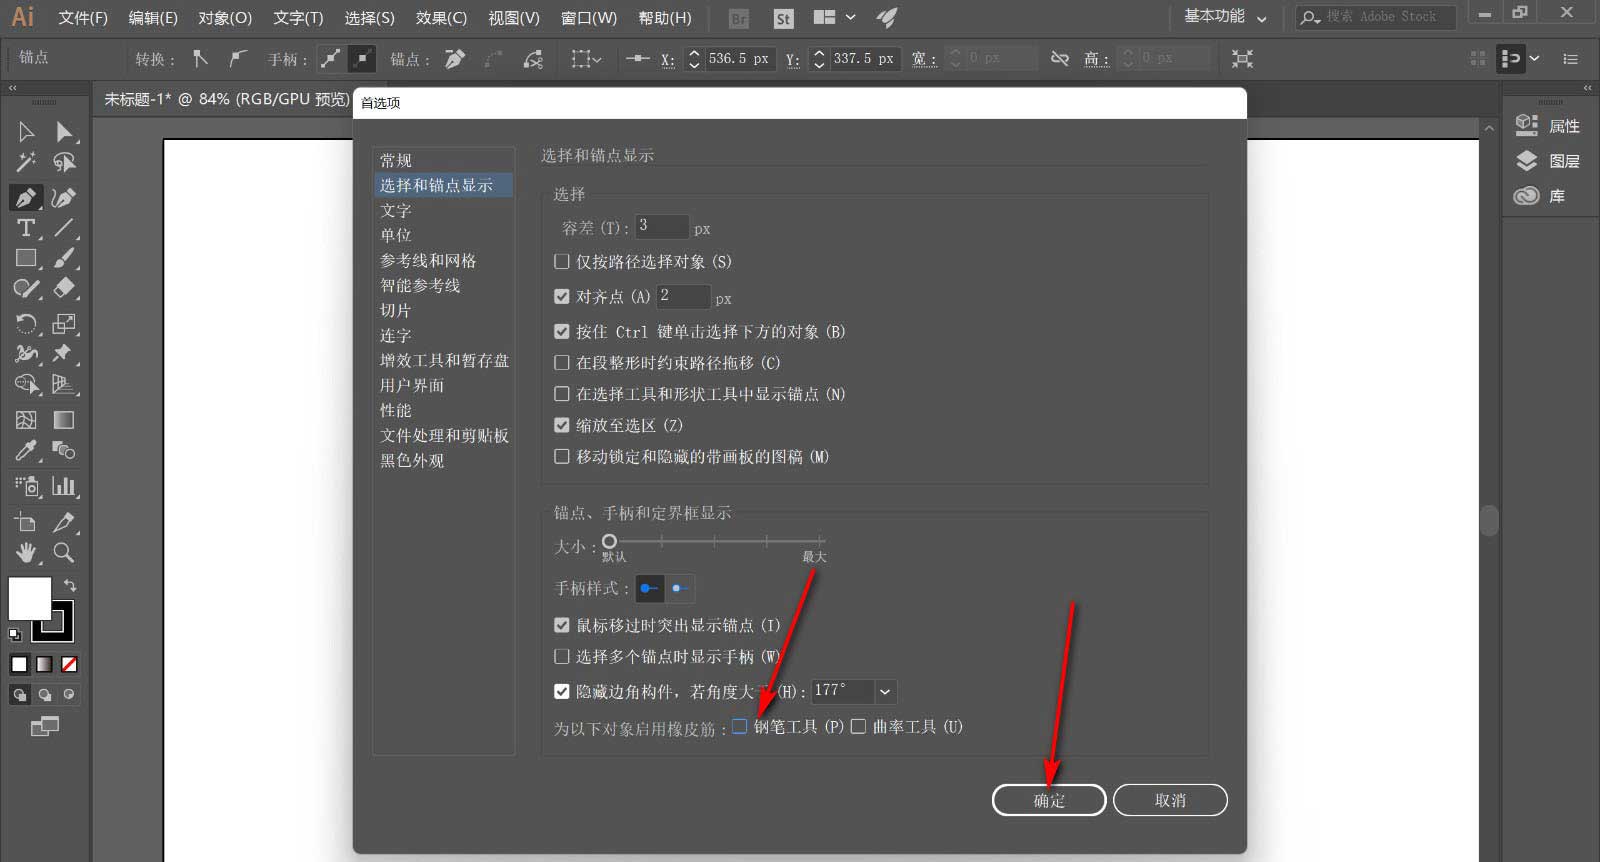Pick the Magic Wand tool

pyautogui.click(x=26, y=162)
